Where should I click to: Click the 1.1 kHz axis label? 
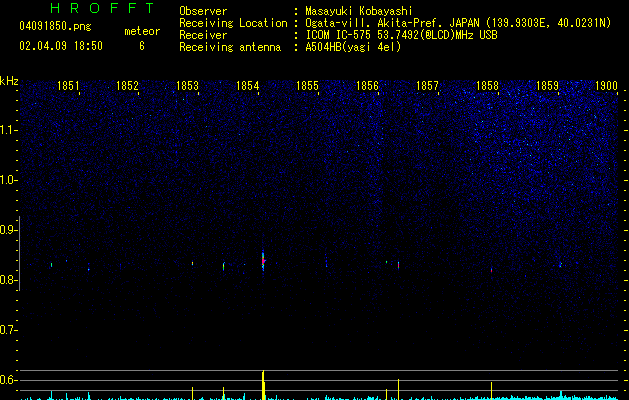click(x=8, y=130)
